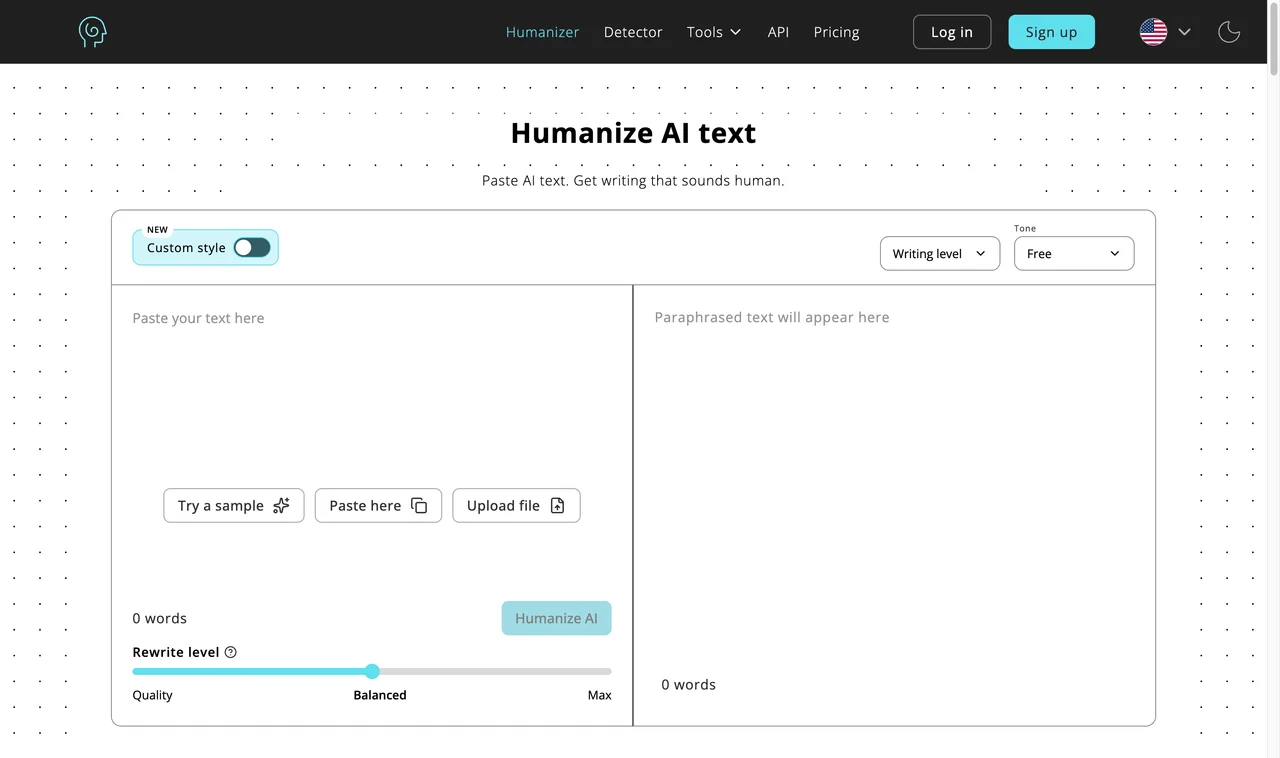
Task: Click the Sign up button
Action: point(1051,32)
